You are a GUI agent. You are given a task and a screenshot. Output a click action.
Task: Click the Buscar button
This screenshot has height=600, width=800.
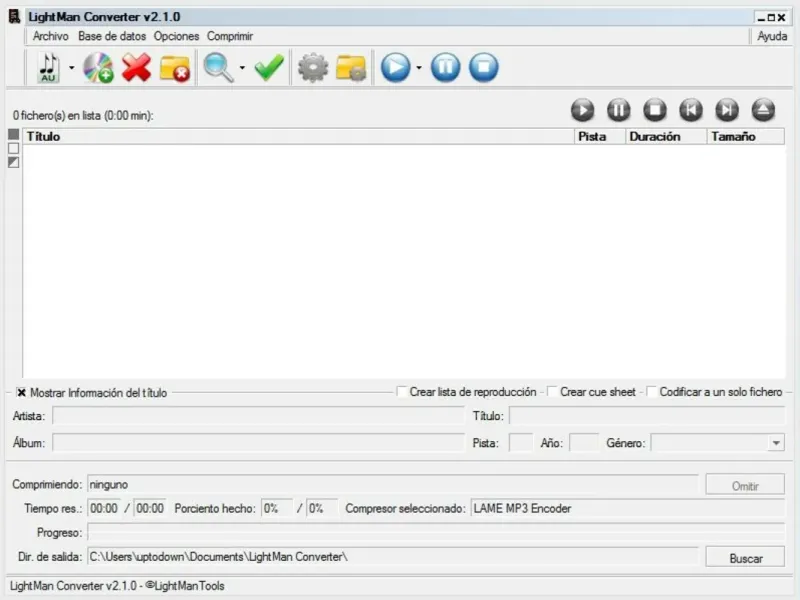(745, 557)
